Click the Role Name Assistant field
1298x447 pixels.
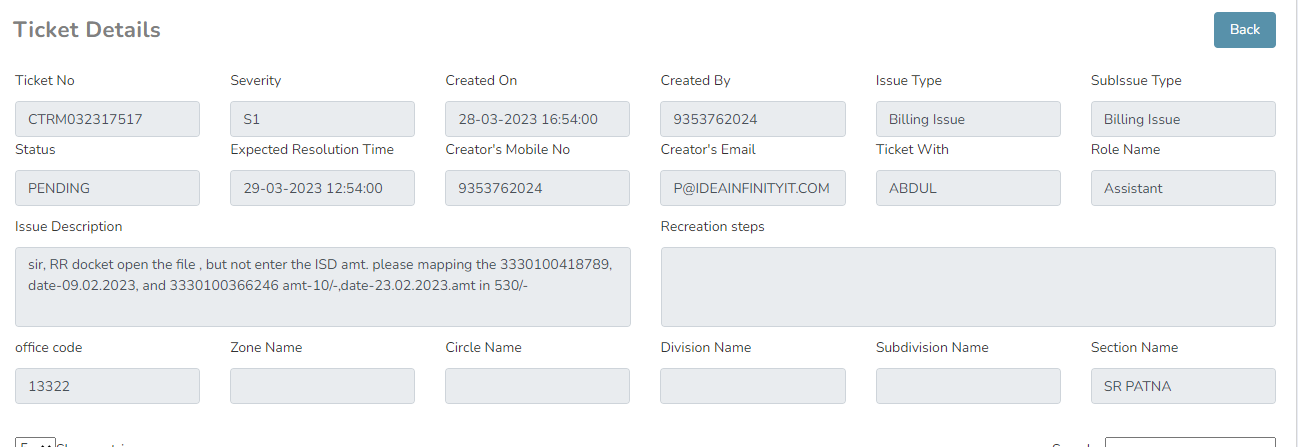(1182, 188)
